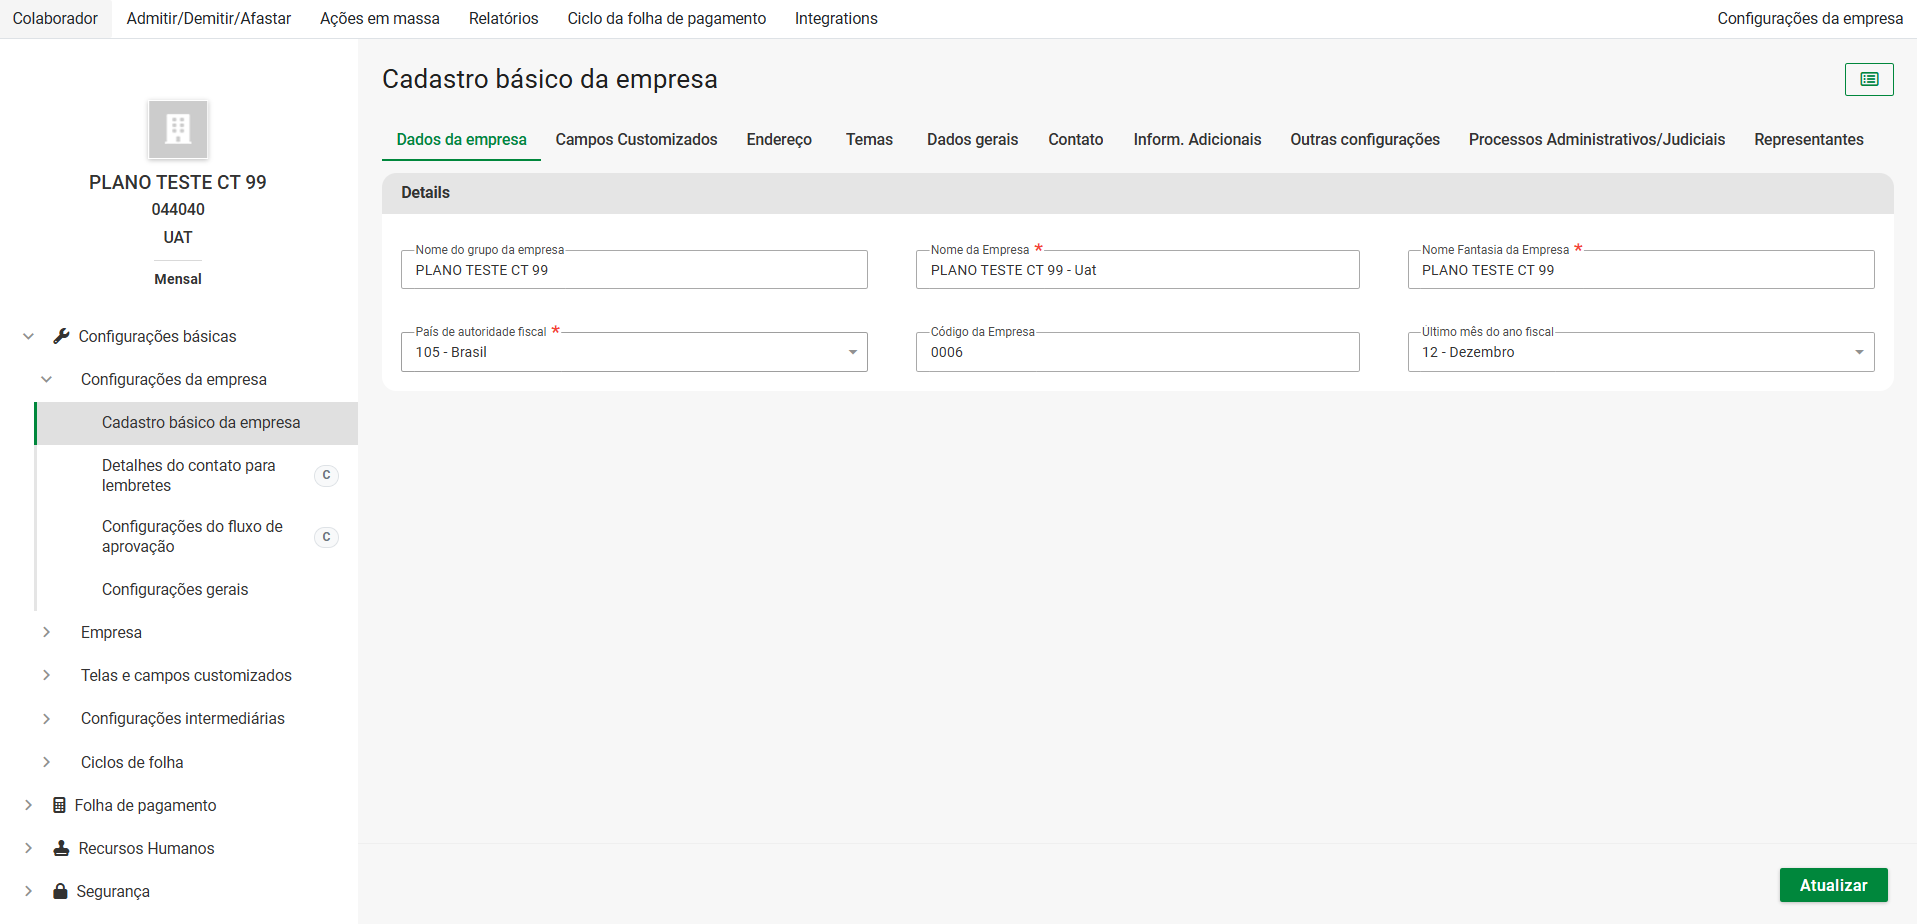This screenshot has width=1917, height=924.
Task: Click the Nome da Empresa input field
Action: point(1137,270)
